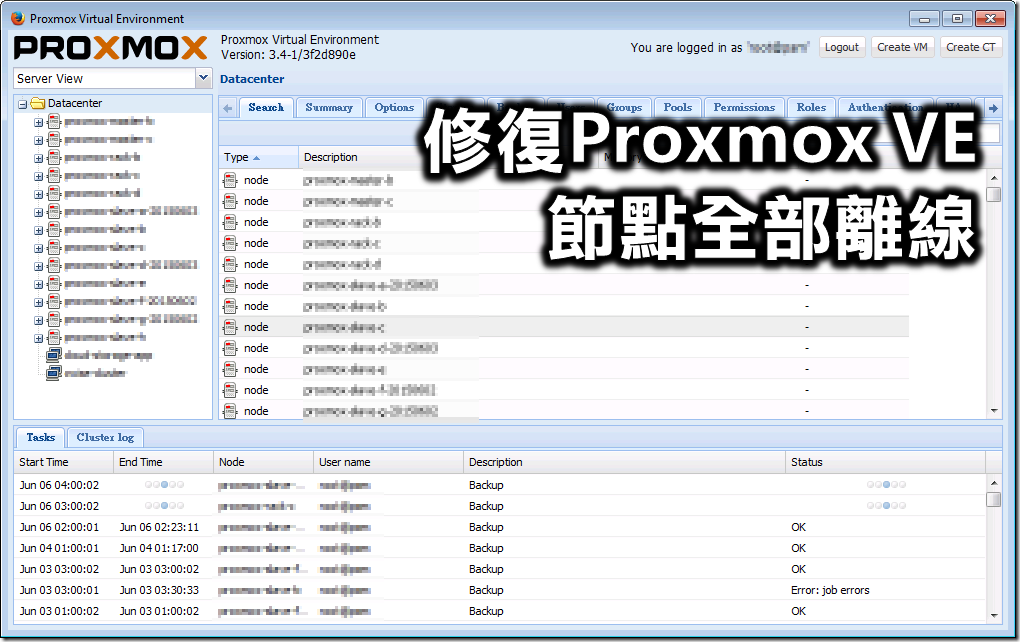The width and height of the screenshot is (1020, 642).
Task: Click the Create CT button
Action: pos(971,47)
